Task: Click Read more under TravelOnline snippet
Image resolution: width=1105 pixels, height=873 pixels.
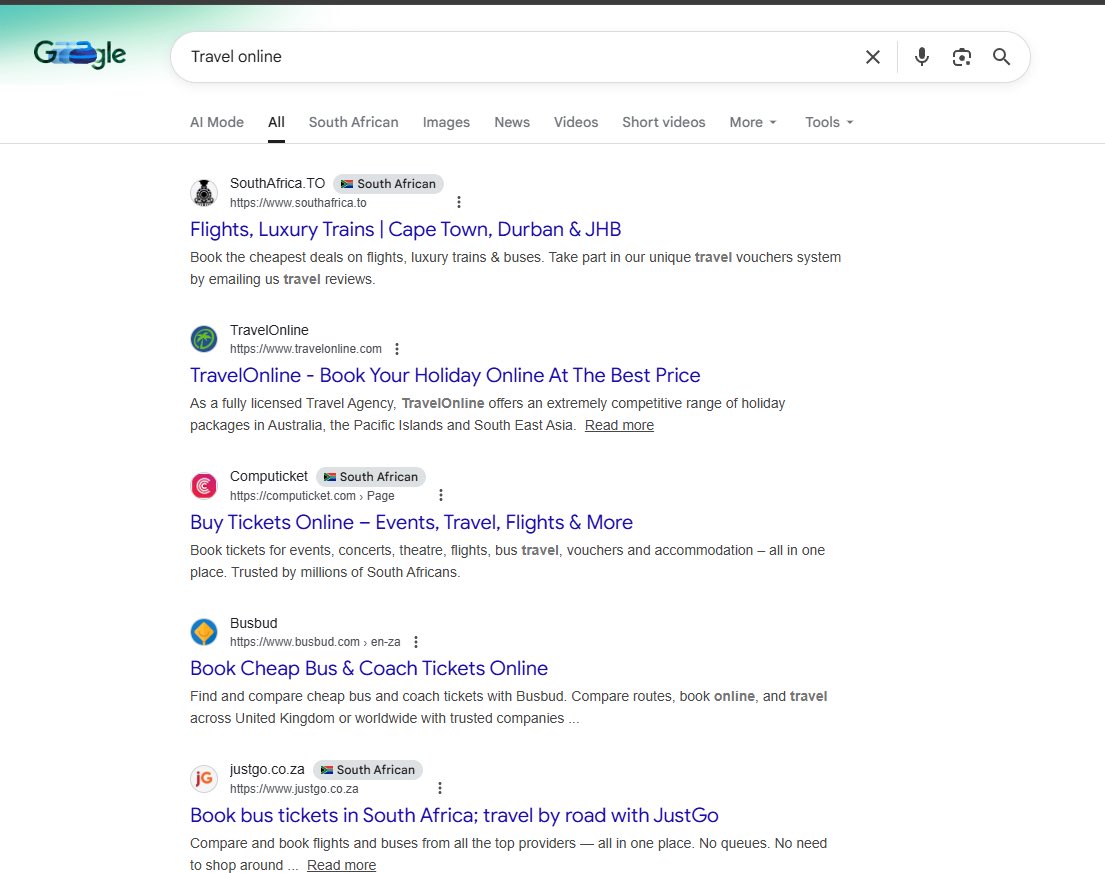Action: [x=619, y=425]
